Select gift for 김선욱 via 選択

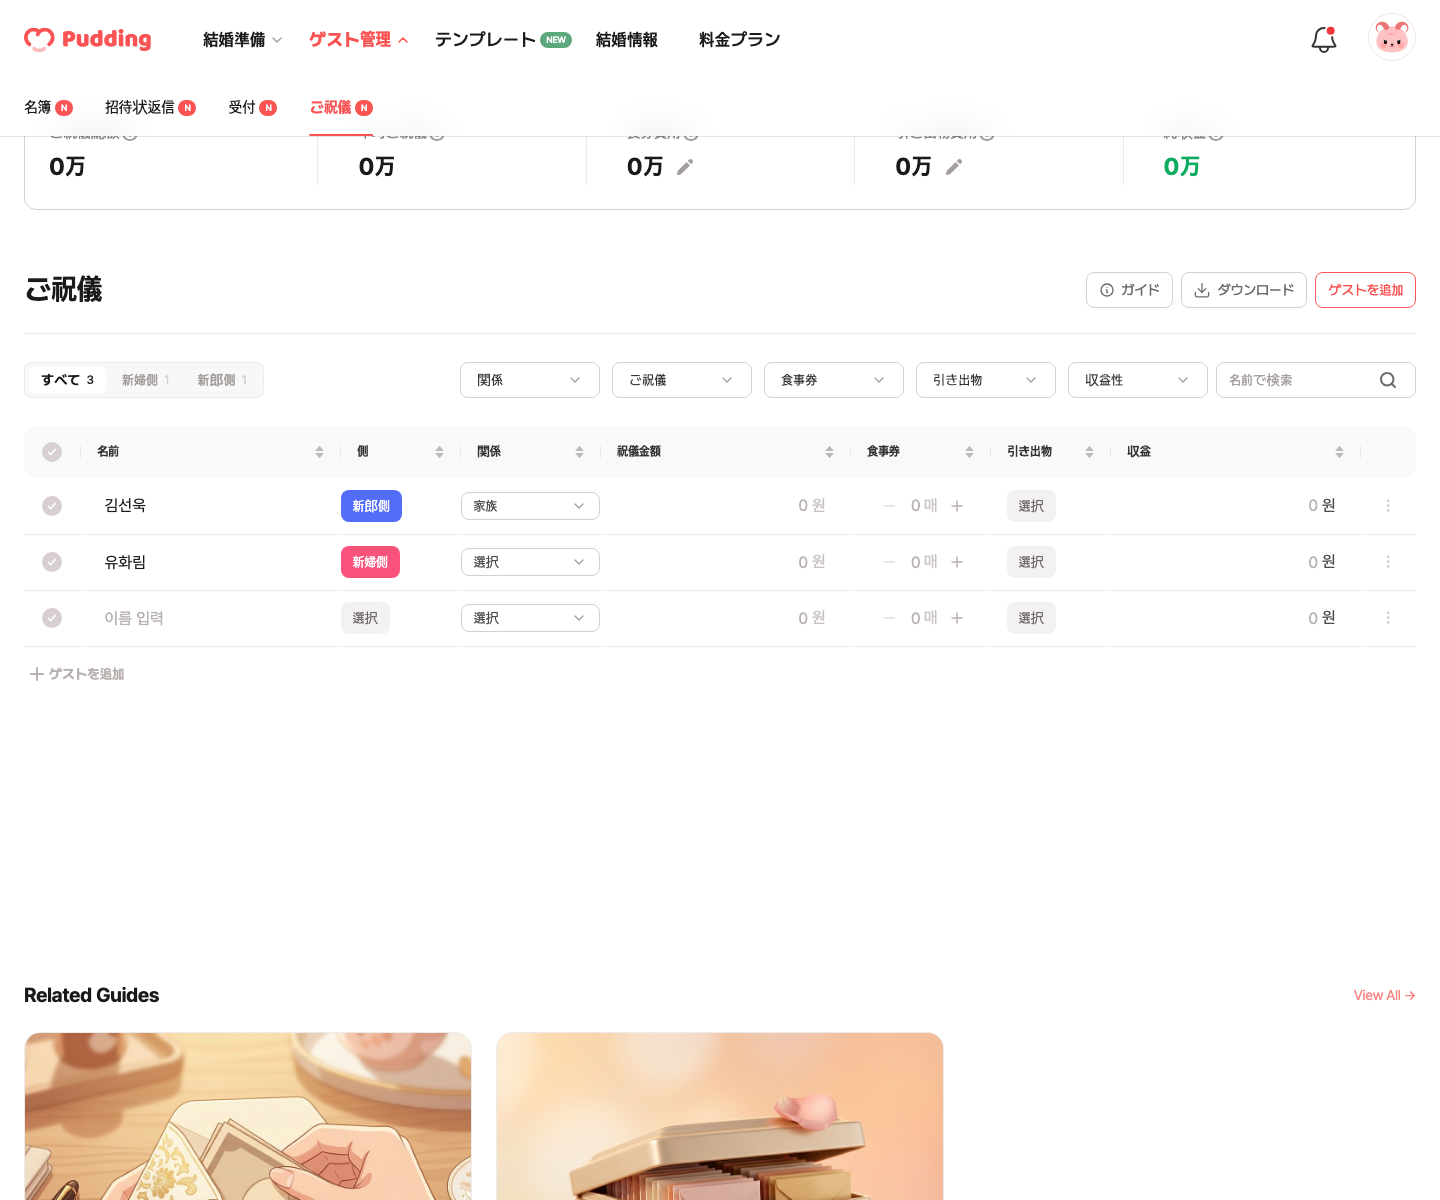1031,506
